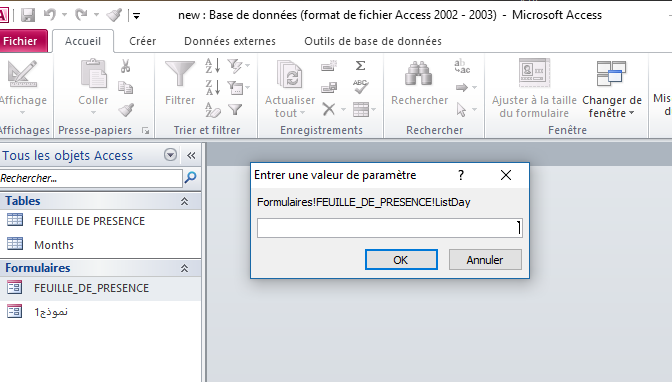Screen dimensions: 672x382
Task: Click the Actualiser tout refresh icon
Action: [290, 75]
